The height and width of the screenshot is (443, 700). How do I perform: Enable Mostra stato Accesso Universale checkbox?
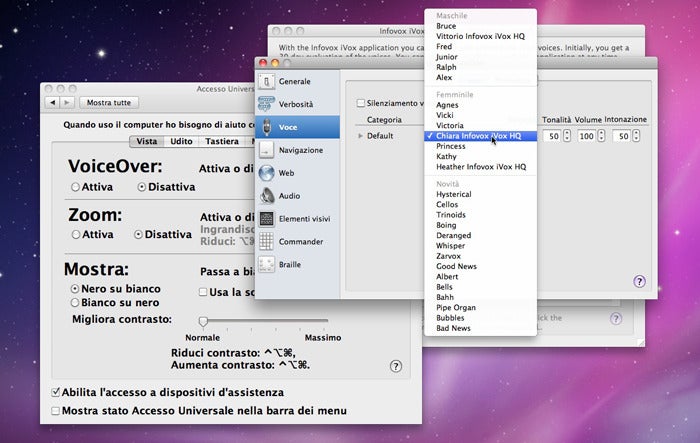pyautogui.click(x=55, y=411)
